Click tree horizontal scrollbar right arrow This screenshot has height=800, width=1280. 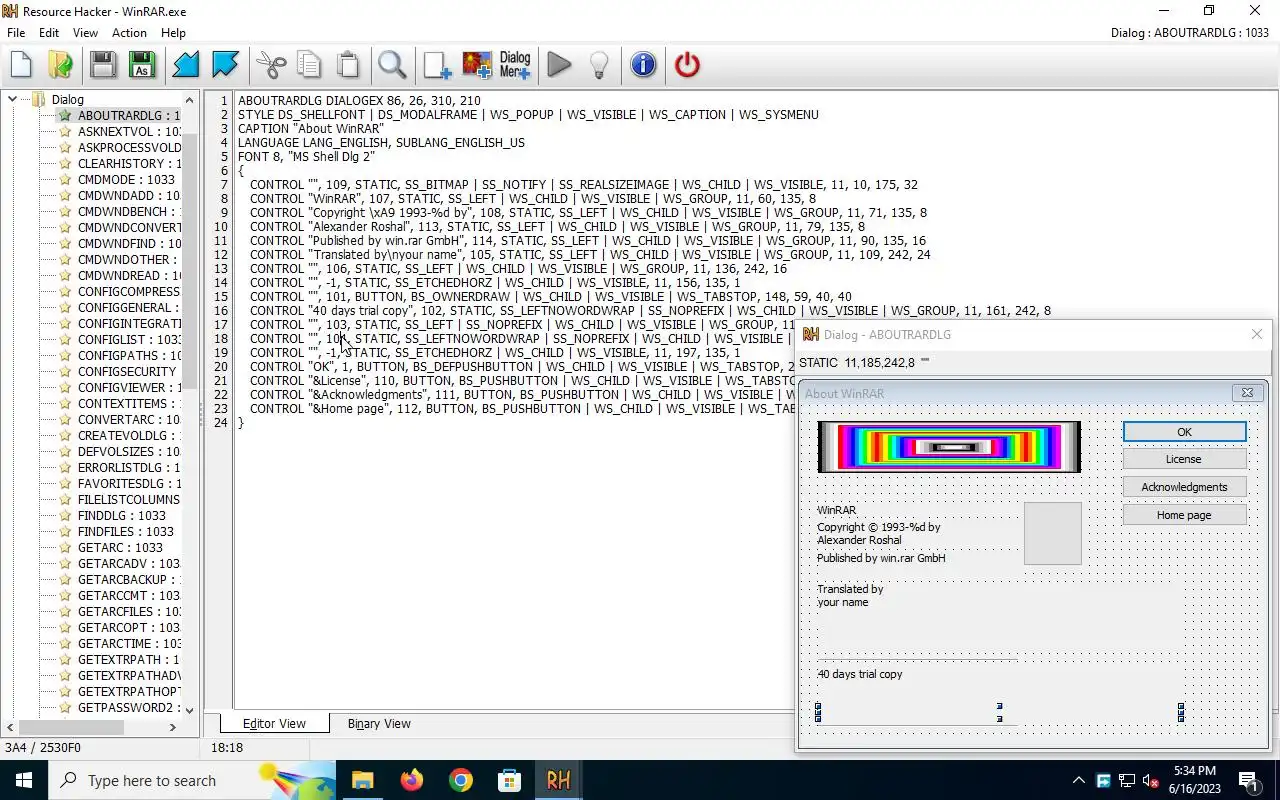point(172,727)
